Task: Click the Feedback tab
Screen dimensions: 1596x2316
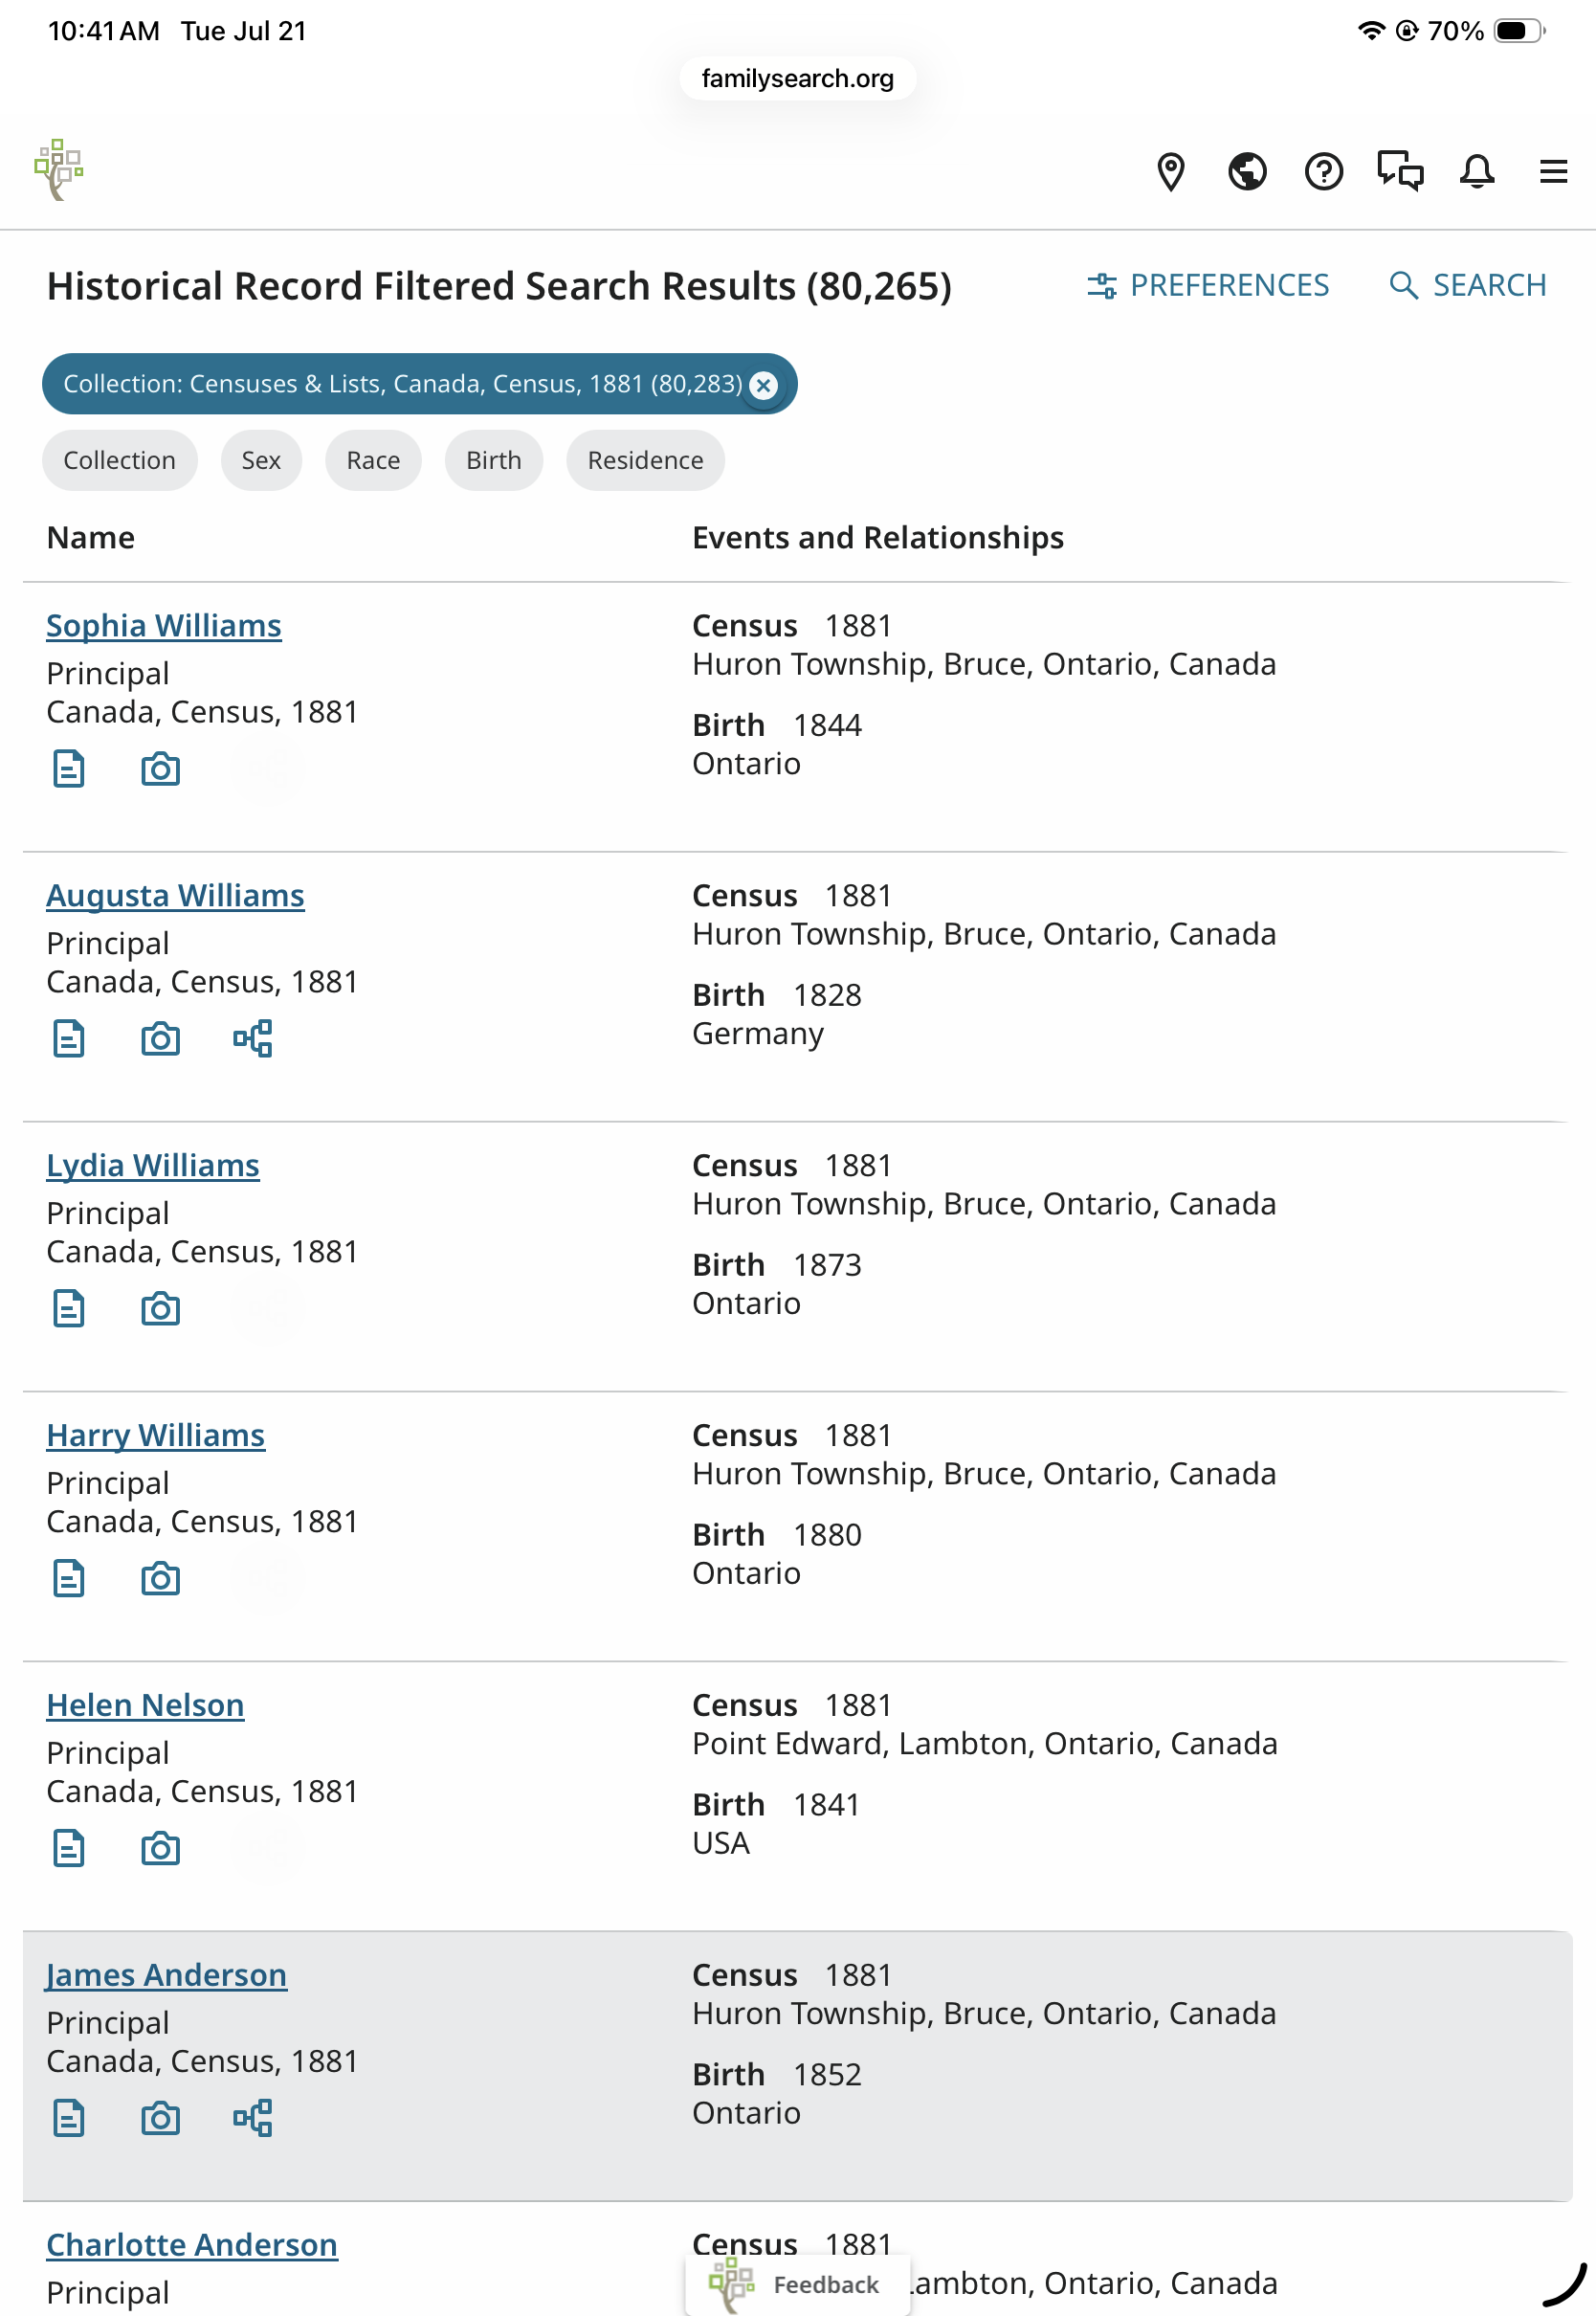Action: click(x=798, y=2285)
